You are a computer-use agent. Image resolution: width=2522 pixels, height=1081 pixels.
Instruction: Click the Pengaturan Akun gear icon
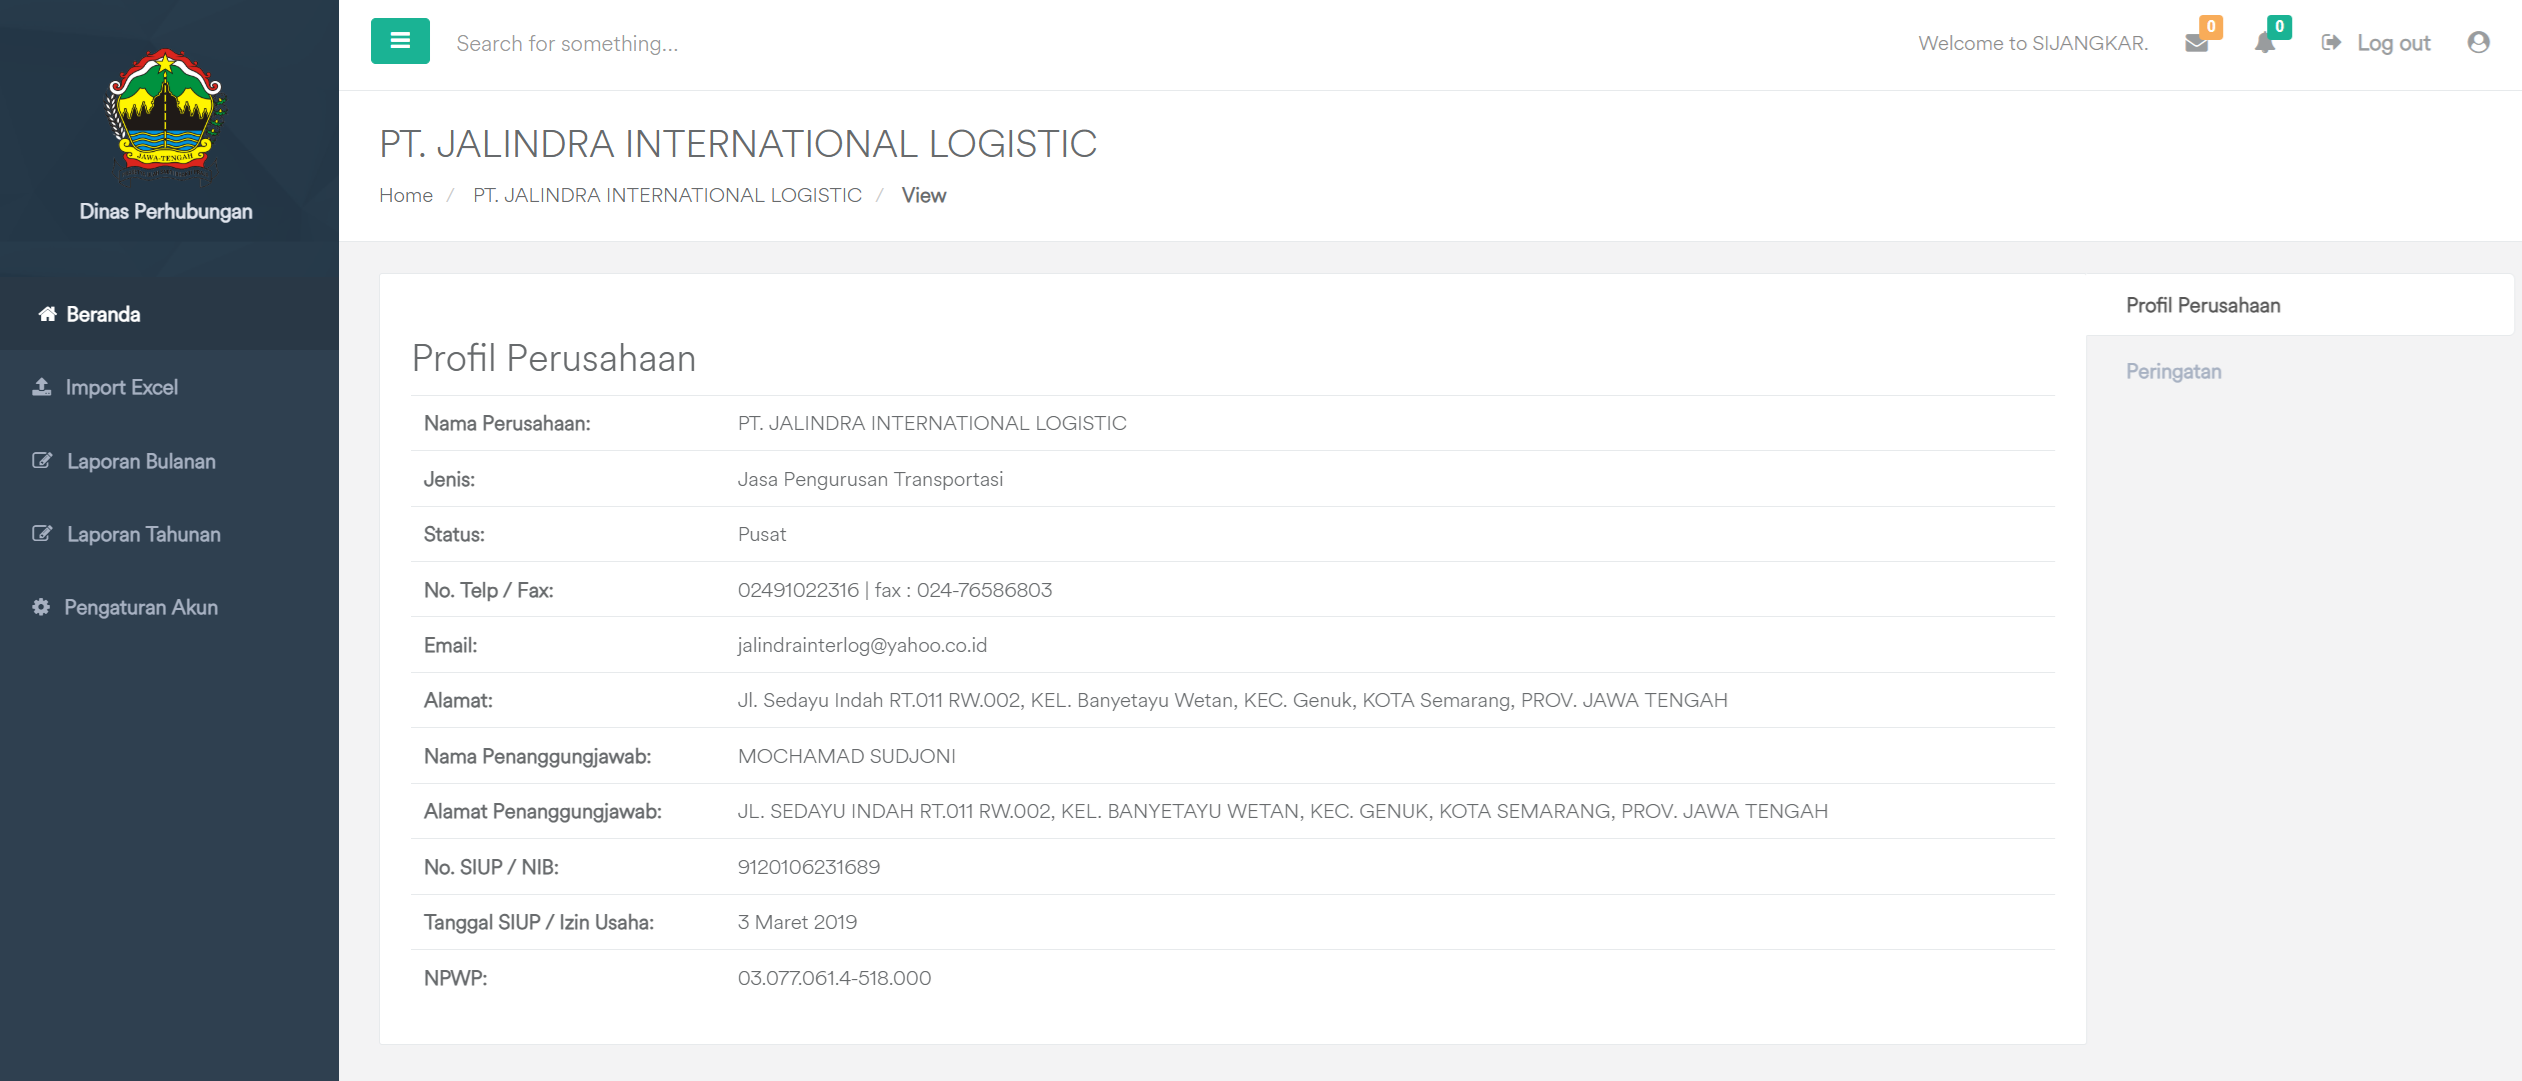41,607
